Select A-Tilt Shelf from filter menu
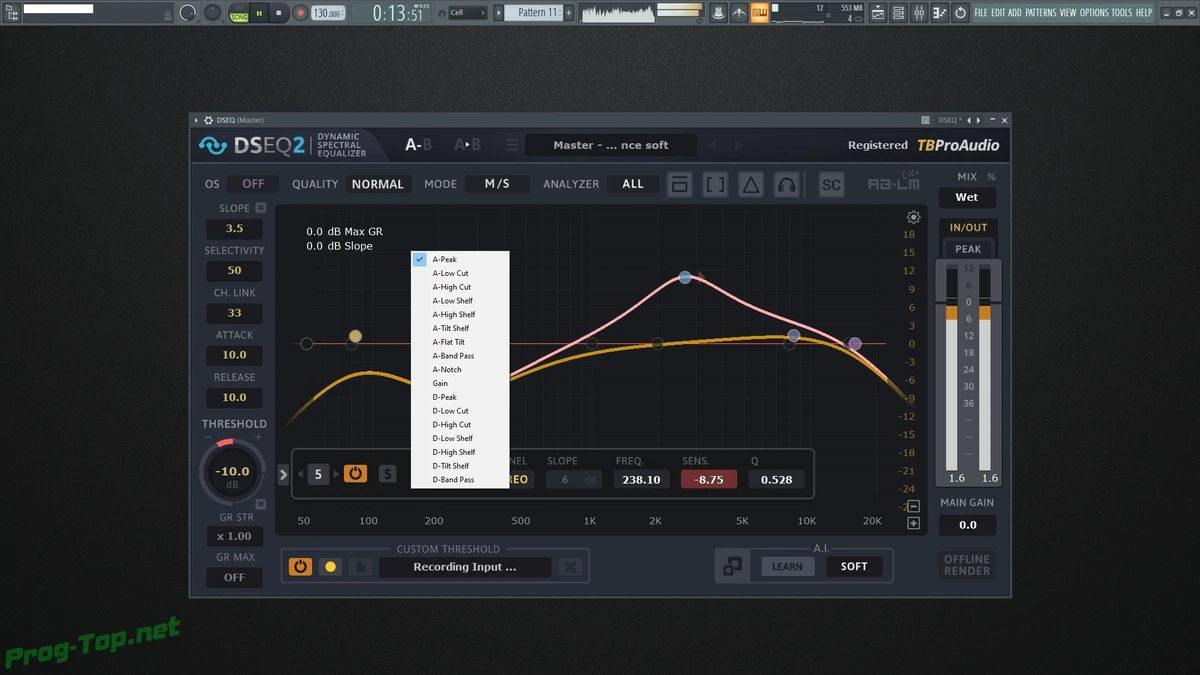1200x675 pixels. (x=460, y=328)
